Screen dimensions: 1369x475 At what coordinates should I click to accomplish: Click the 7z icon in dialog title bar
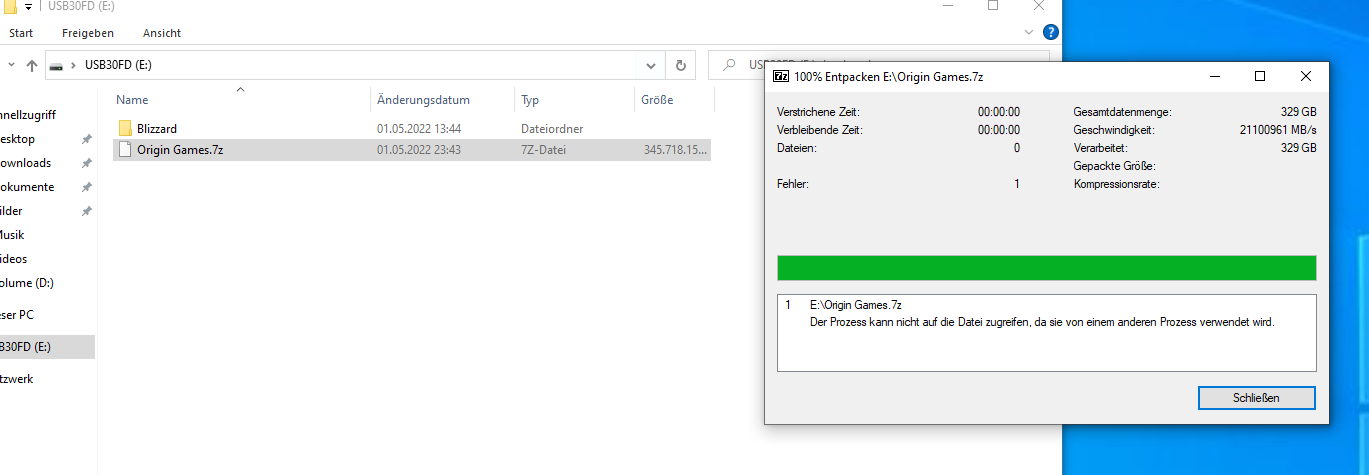pos(782,76)
